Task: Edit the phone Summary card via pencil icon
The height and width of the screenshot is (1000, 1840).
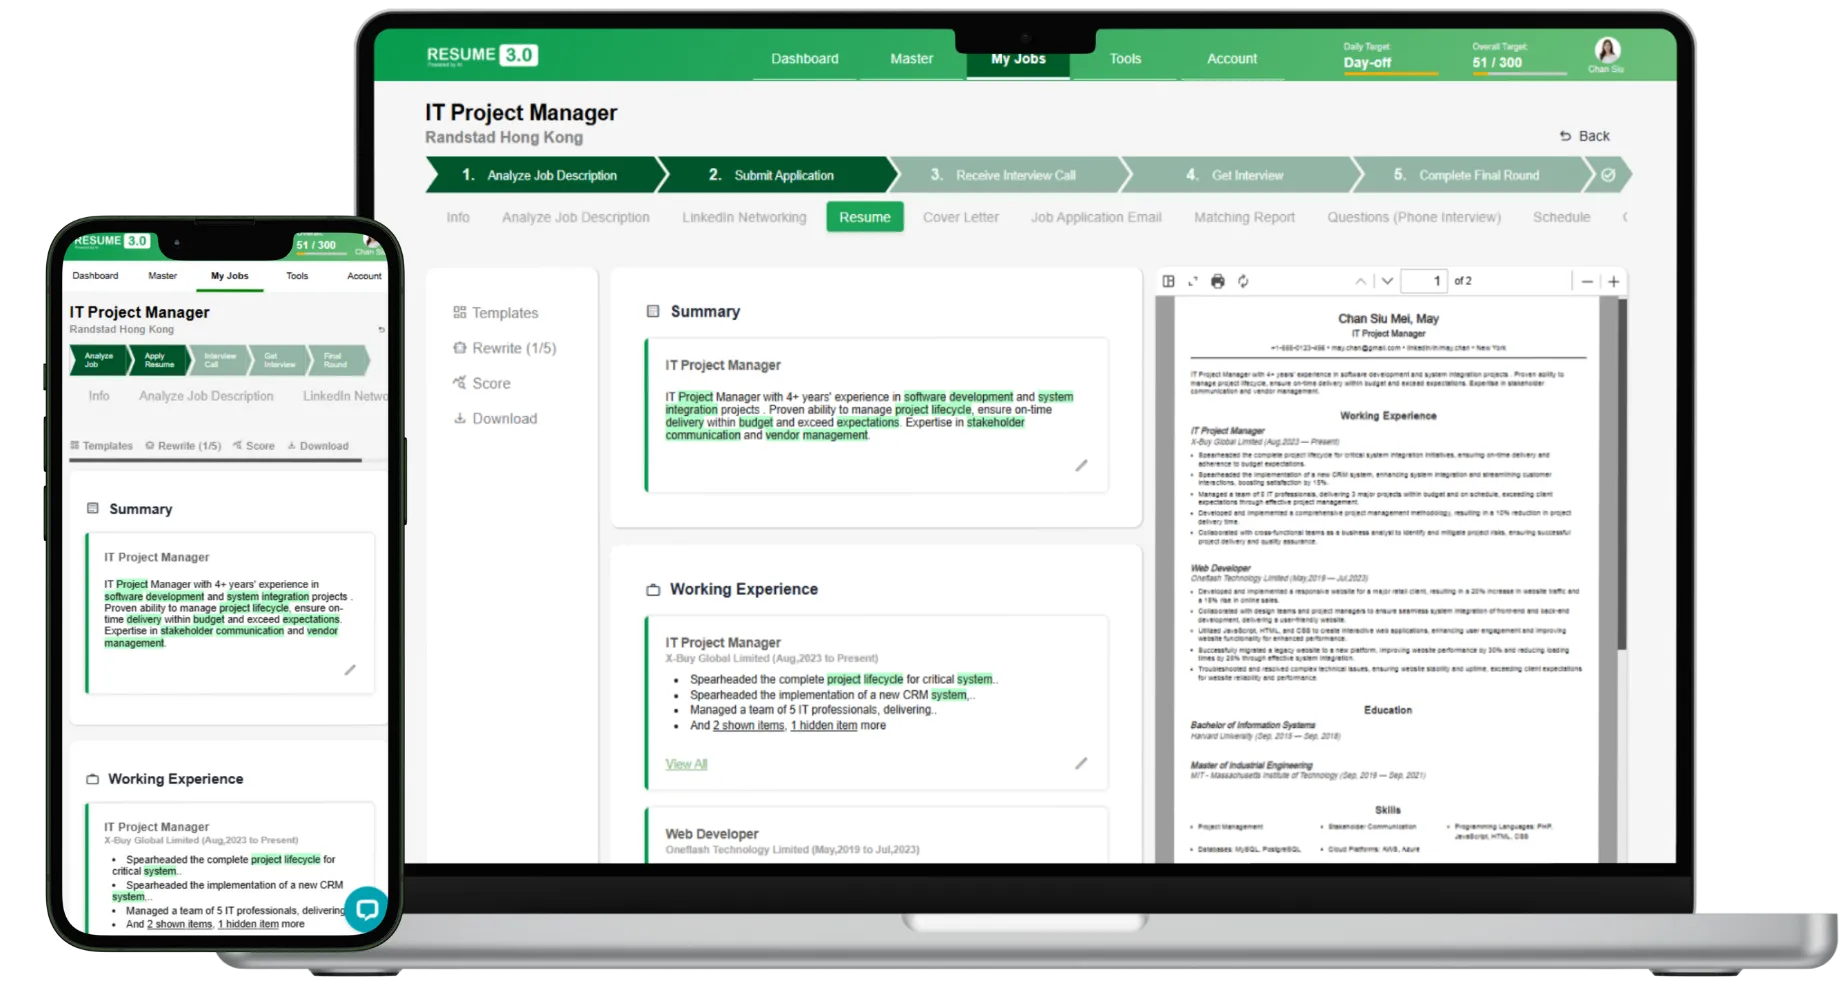Action: 350,670
